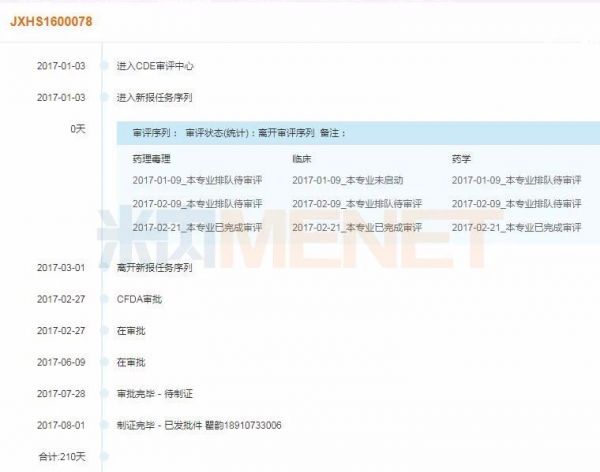Screen dimensions: 600x472
Task: Select timeline dot next to CFDA审批
Action: 103,299
